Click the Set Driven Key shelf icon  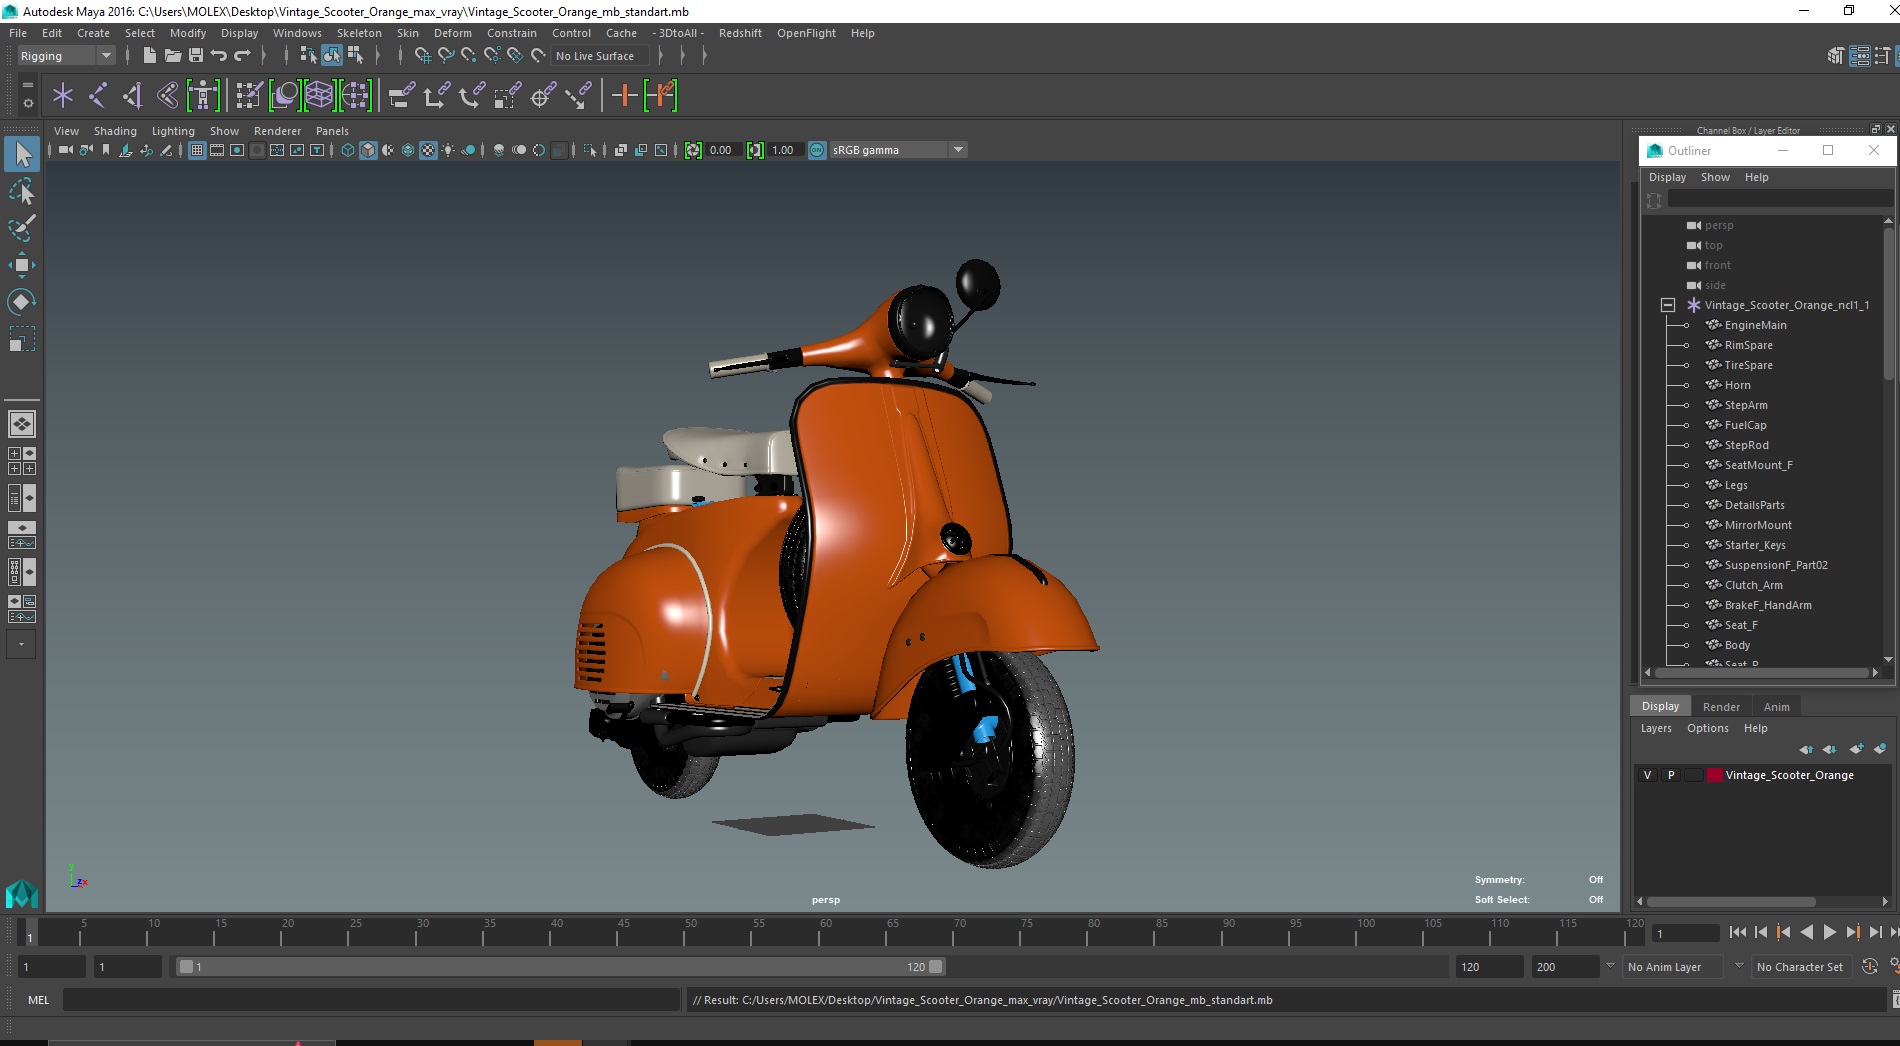tap(661, 96)
